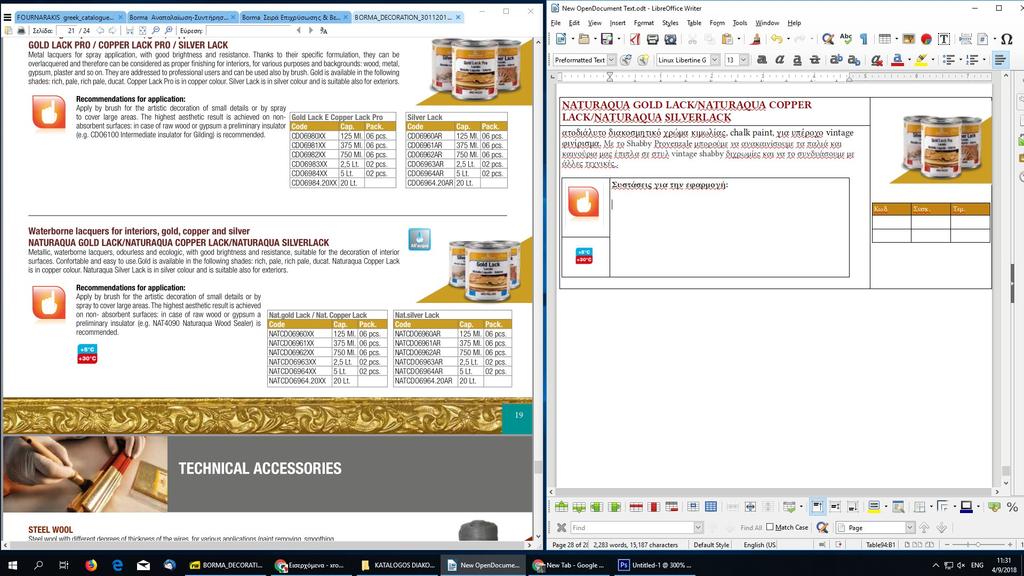Viewport: 1024px width, 576px height.
Task: Toggle Align Left paragraph button
Action: [x=1000, y=60]
